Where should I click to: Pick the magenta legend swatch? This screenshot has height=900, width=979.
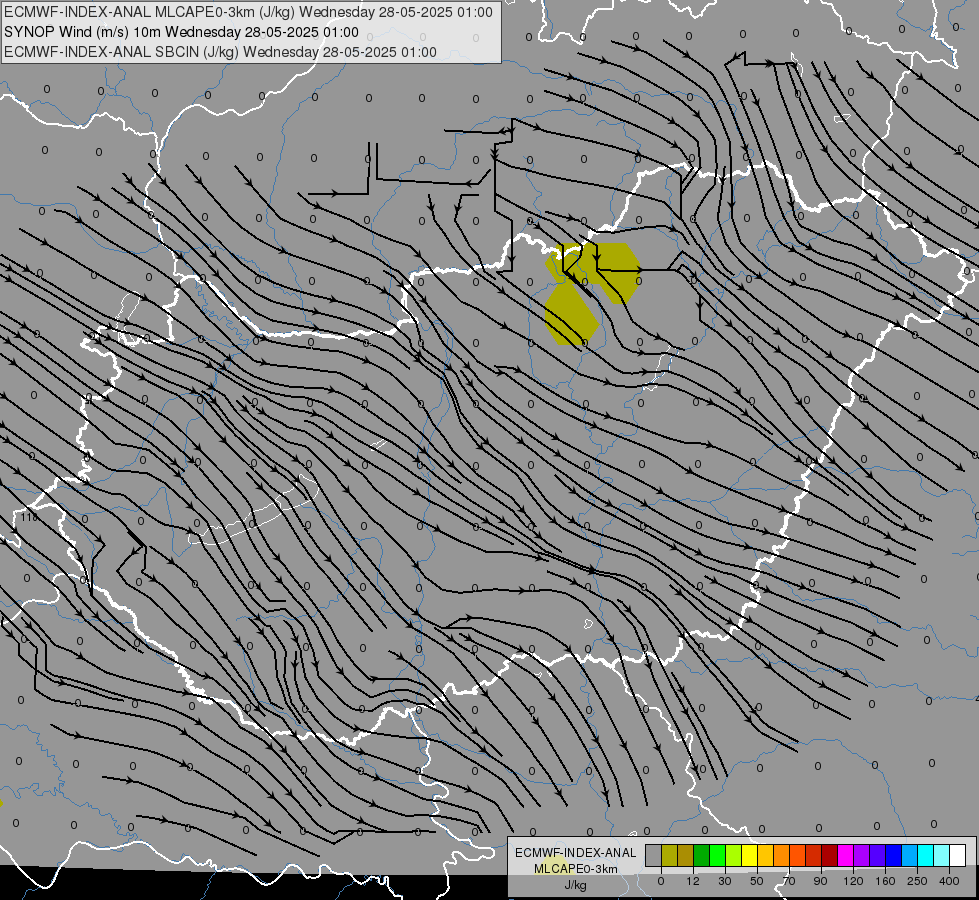[x=846, y=855]
